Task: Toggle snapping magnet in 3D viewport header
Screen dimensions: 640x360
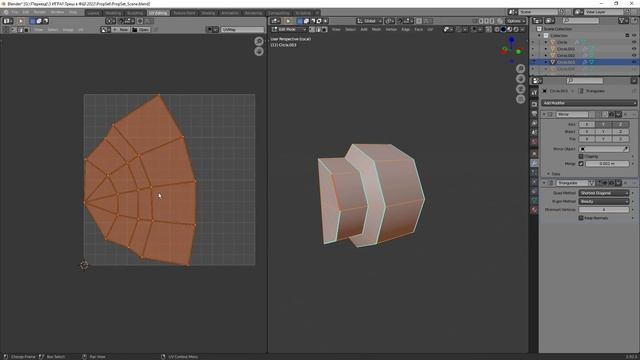Action: tap(400, 21)
